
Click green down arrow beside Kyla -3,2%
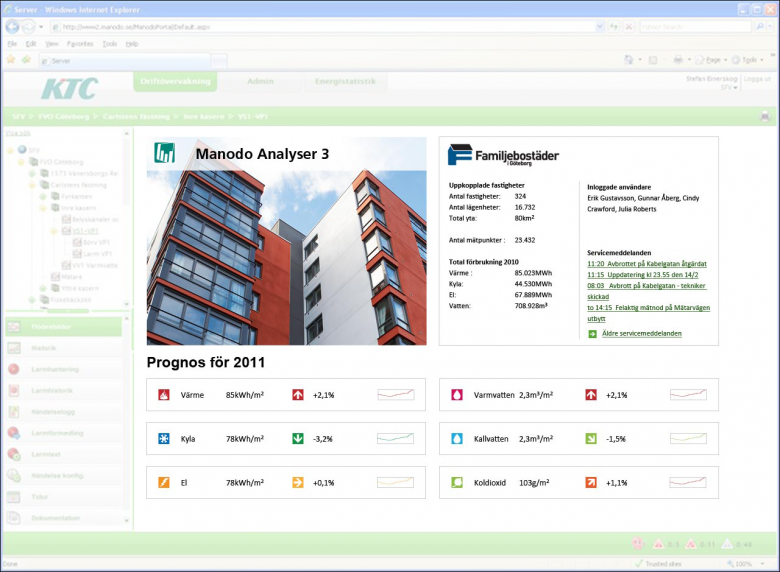click(298, 439)
